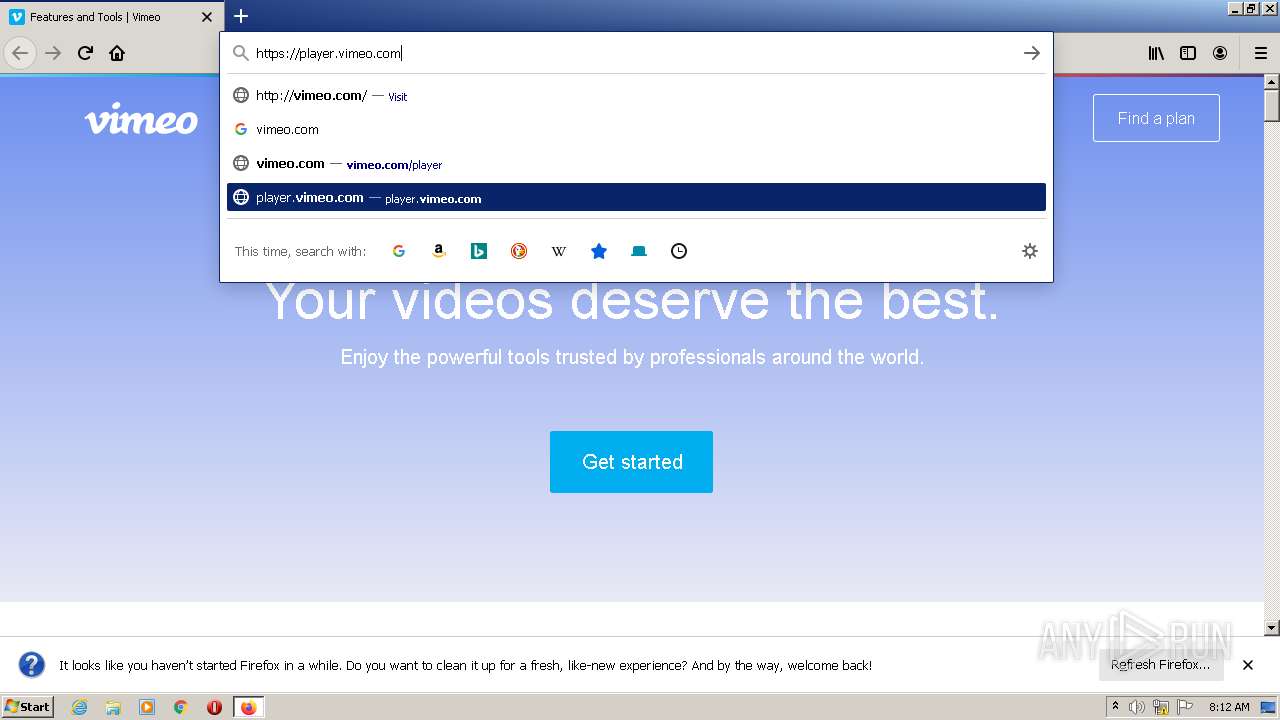Open a new tab with the plus icon
The height and width of the screenshot is (720, 1280).
[241, 16]
